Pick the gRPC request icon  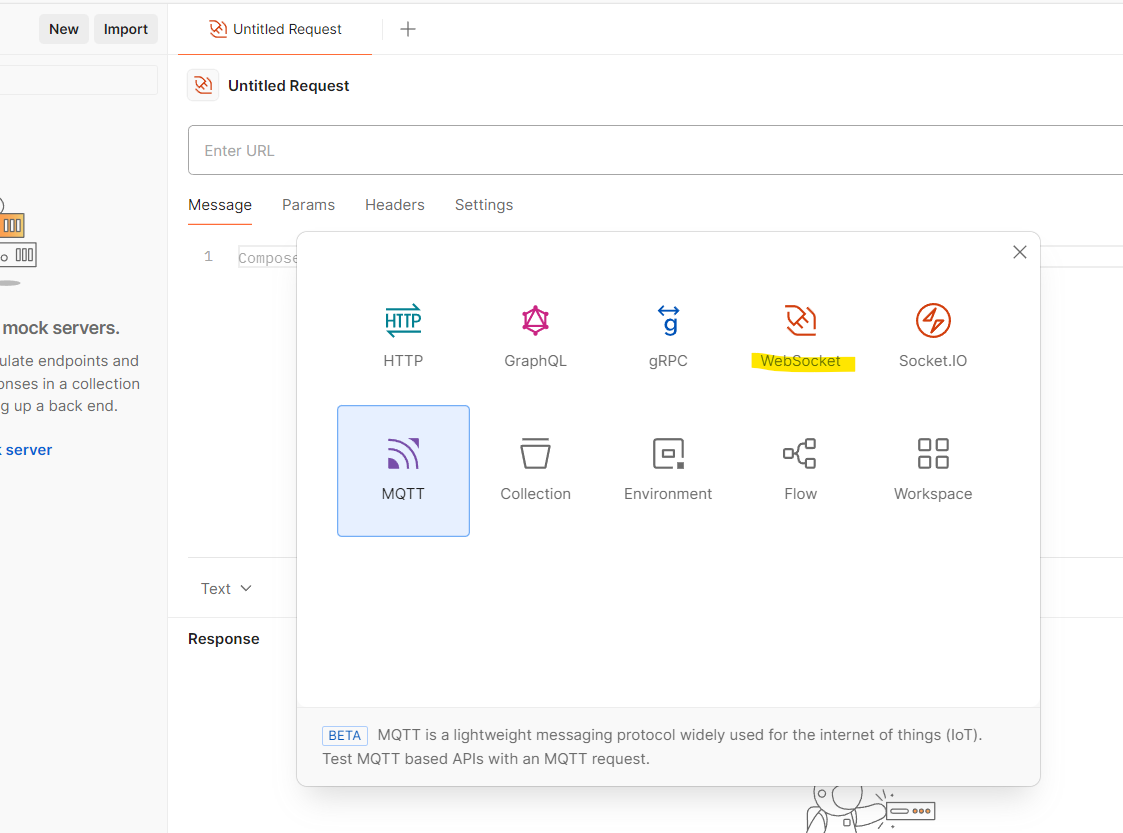[x=668, y=320]
